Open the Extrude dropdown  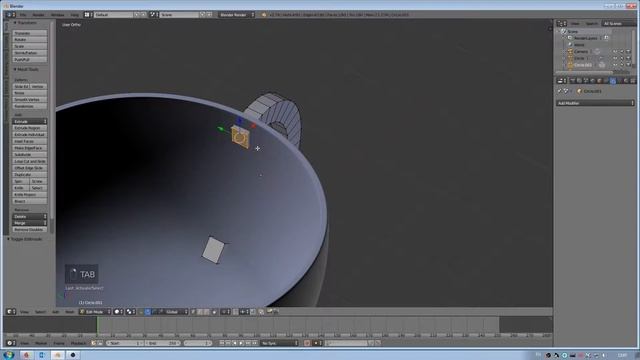[29, 122]
